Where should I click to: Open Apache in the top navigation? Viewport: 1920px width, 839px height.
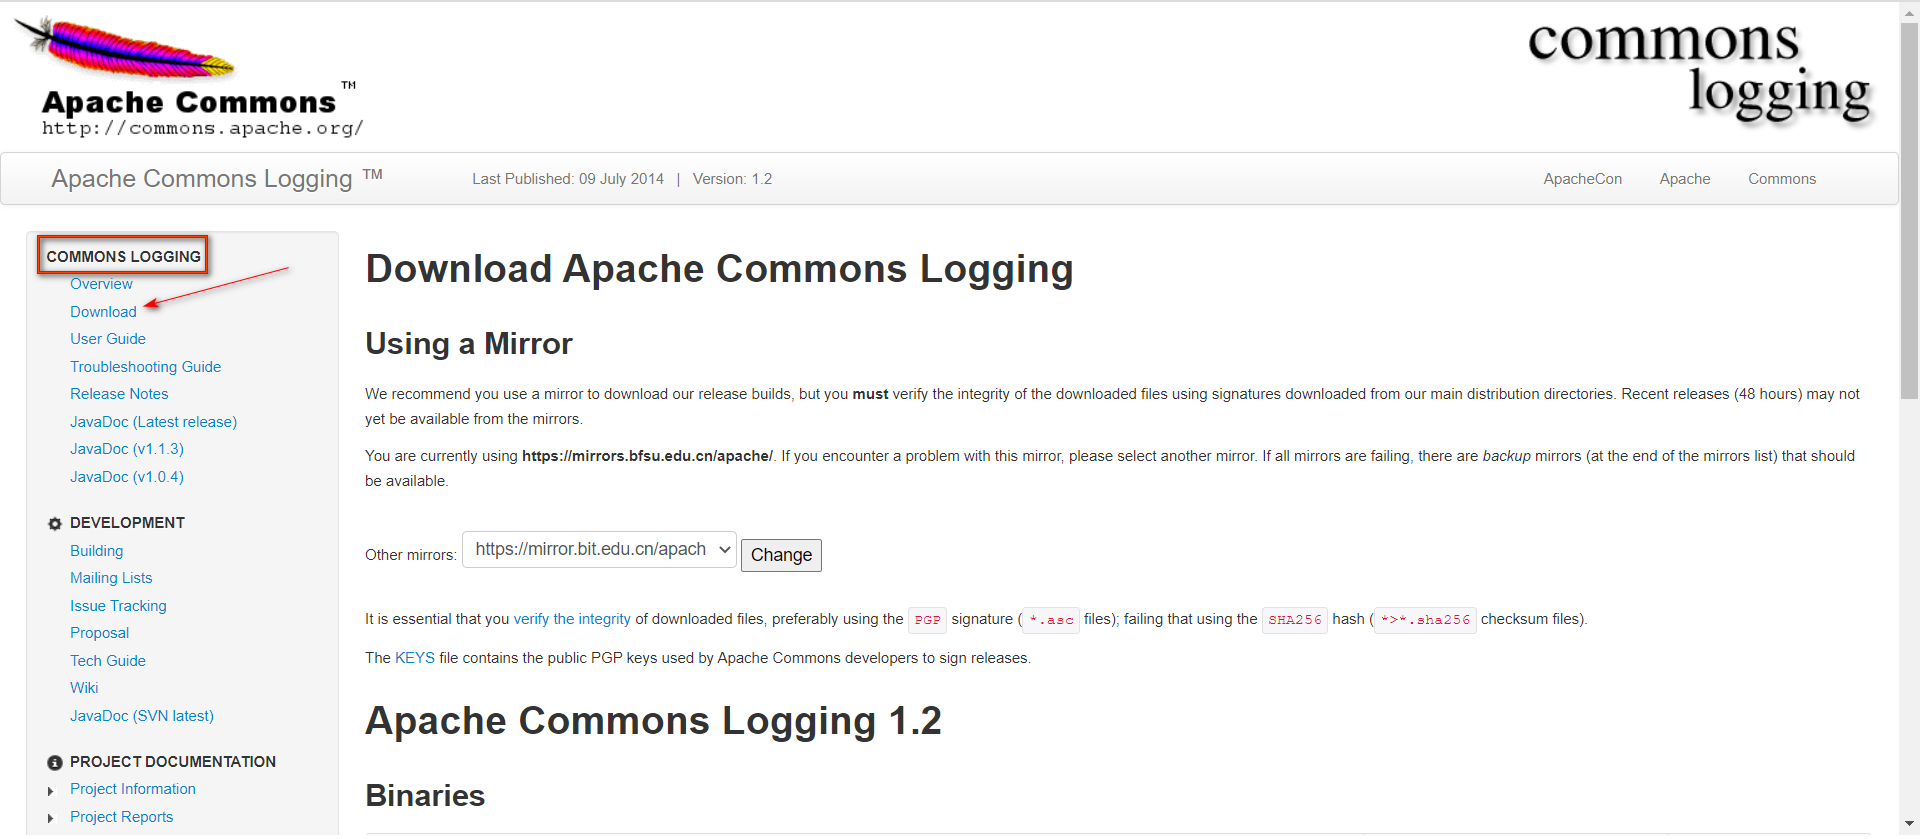pyautogui.click(x=1685, y=179)
